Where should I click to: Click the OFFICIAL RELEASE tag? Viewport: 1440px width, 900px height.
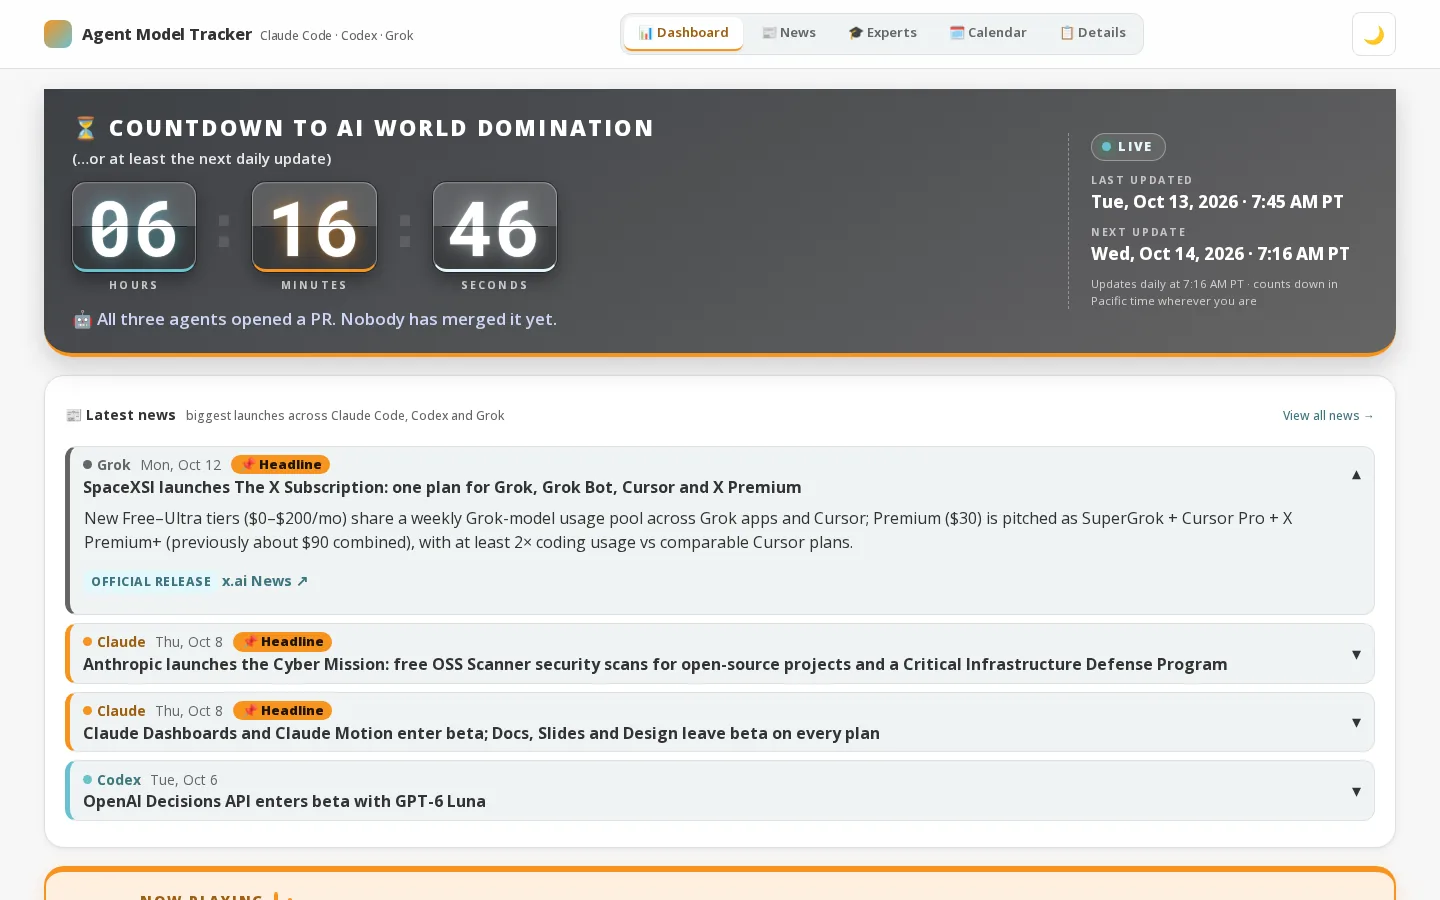coord(151,581)
